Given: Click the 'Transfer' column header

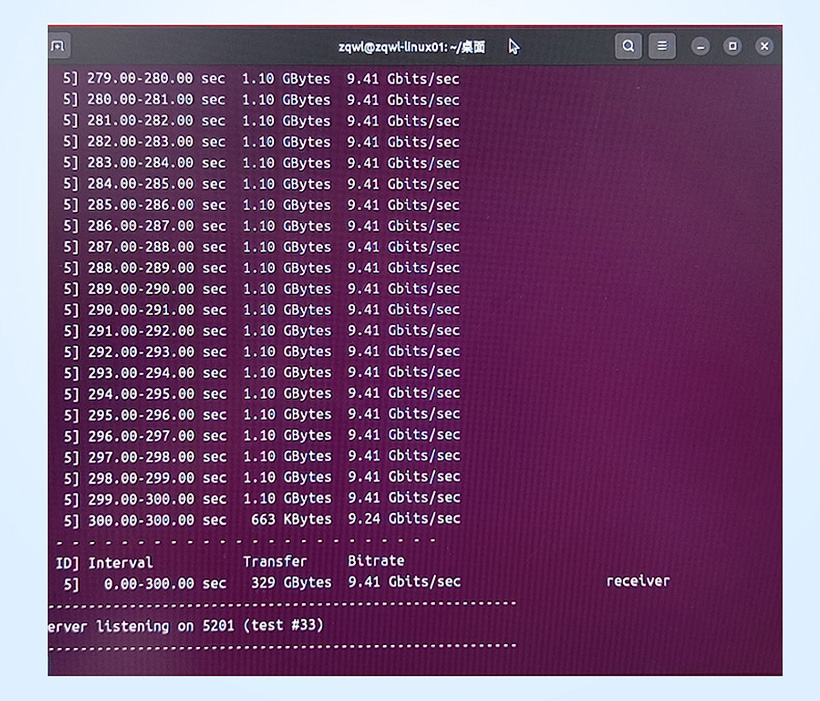Looking at the screenshot, I should pos(275,561).
